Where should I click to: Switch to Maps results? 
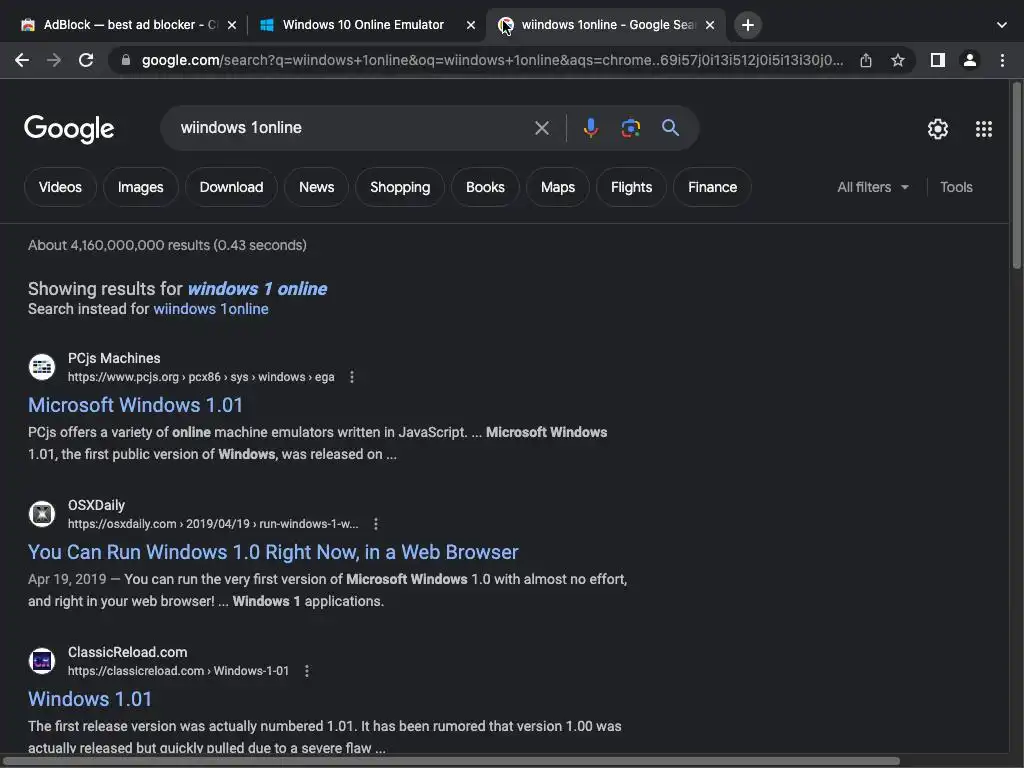pos(558,187)
